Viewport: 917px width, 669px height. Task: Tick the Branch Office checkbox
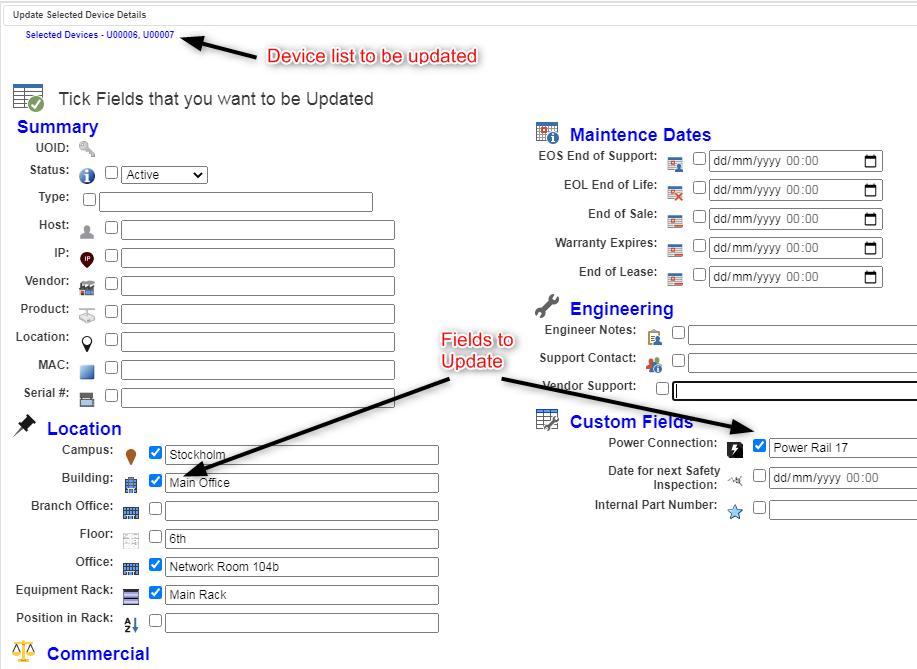pyautogui.click(x=155, y=508)
